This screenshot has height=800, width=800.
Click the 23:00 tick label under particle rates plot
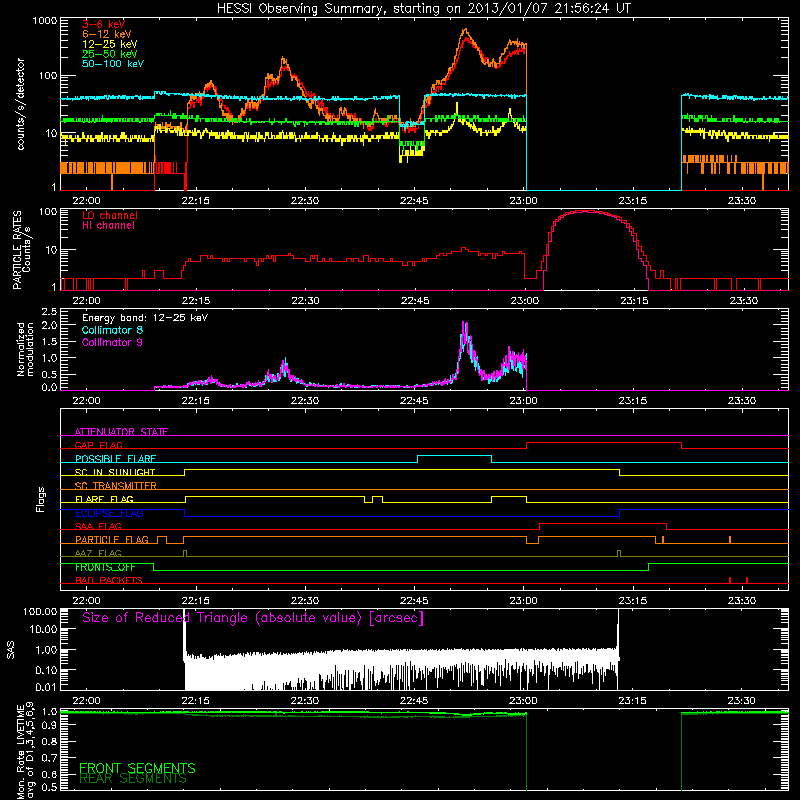[x=524, y=301]
